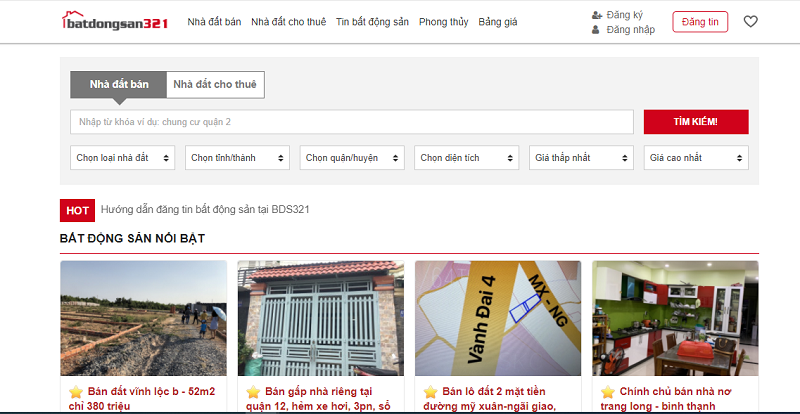
Task: Click star icon beside Bán gấp nhà riêng
Action: [253, 392]
